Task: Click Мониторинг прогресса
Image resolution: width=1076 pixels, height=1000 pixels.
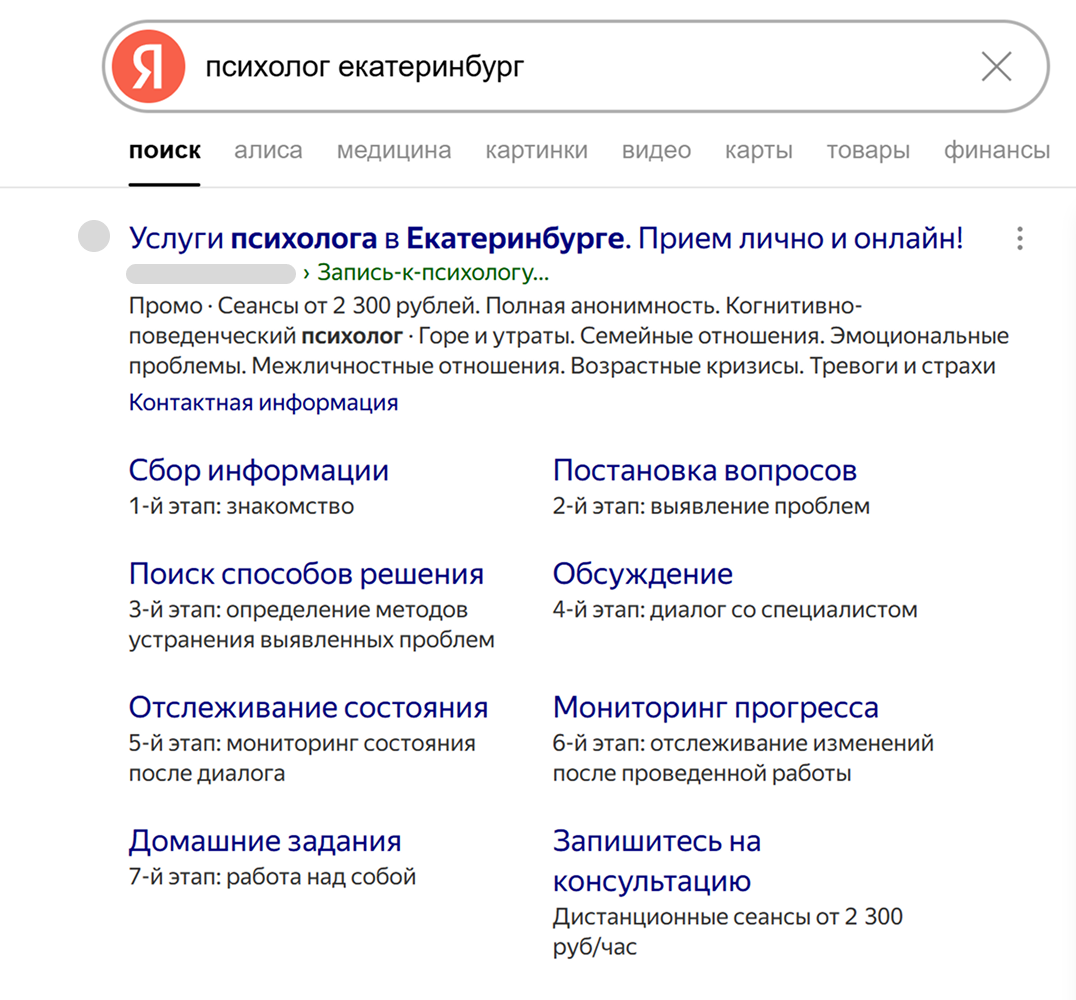Action: click(716, 707)
